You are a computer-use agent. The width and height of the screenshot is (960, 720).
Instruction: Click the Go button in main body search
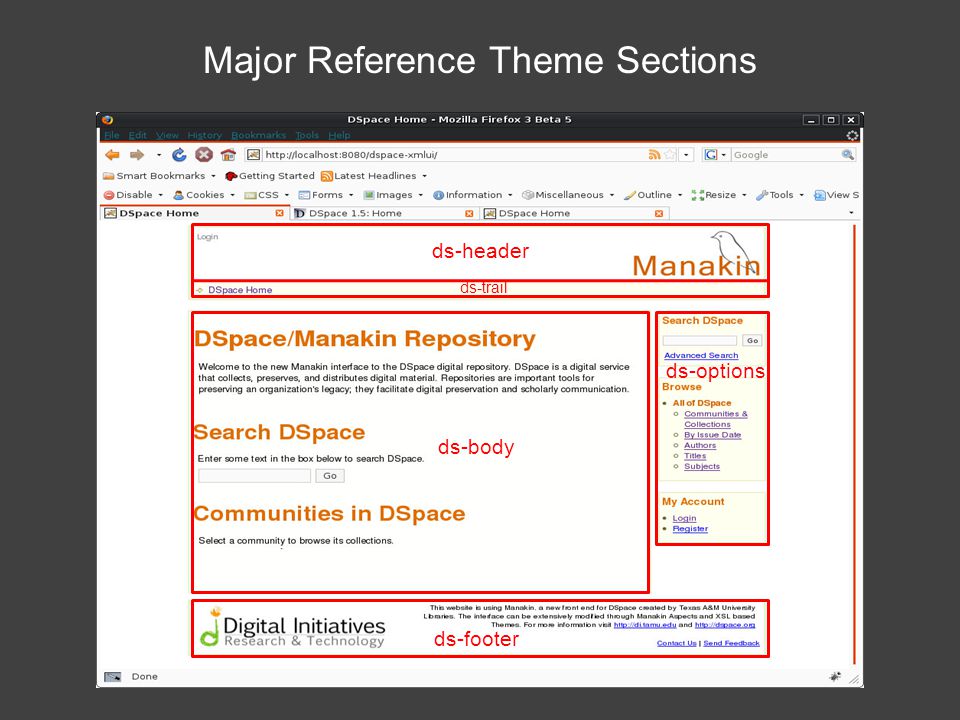point(330,476)
